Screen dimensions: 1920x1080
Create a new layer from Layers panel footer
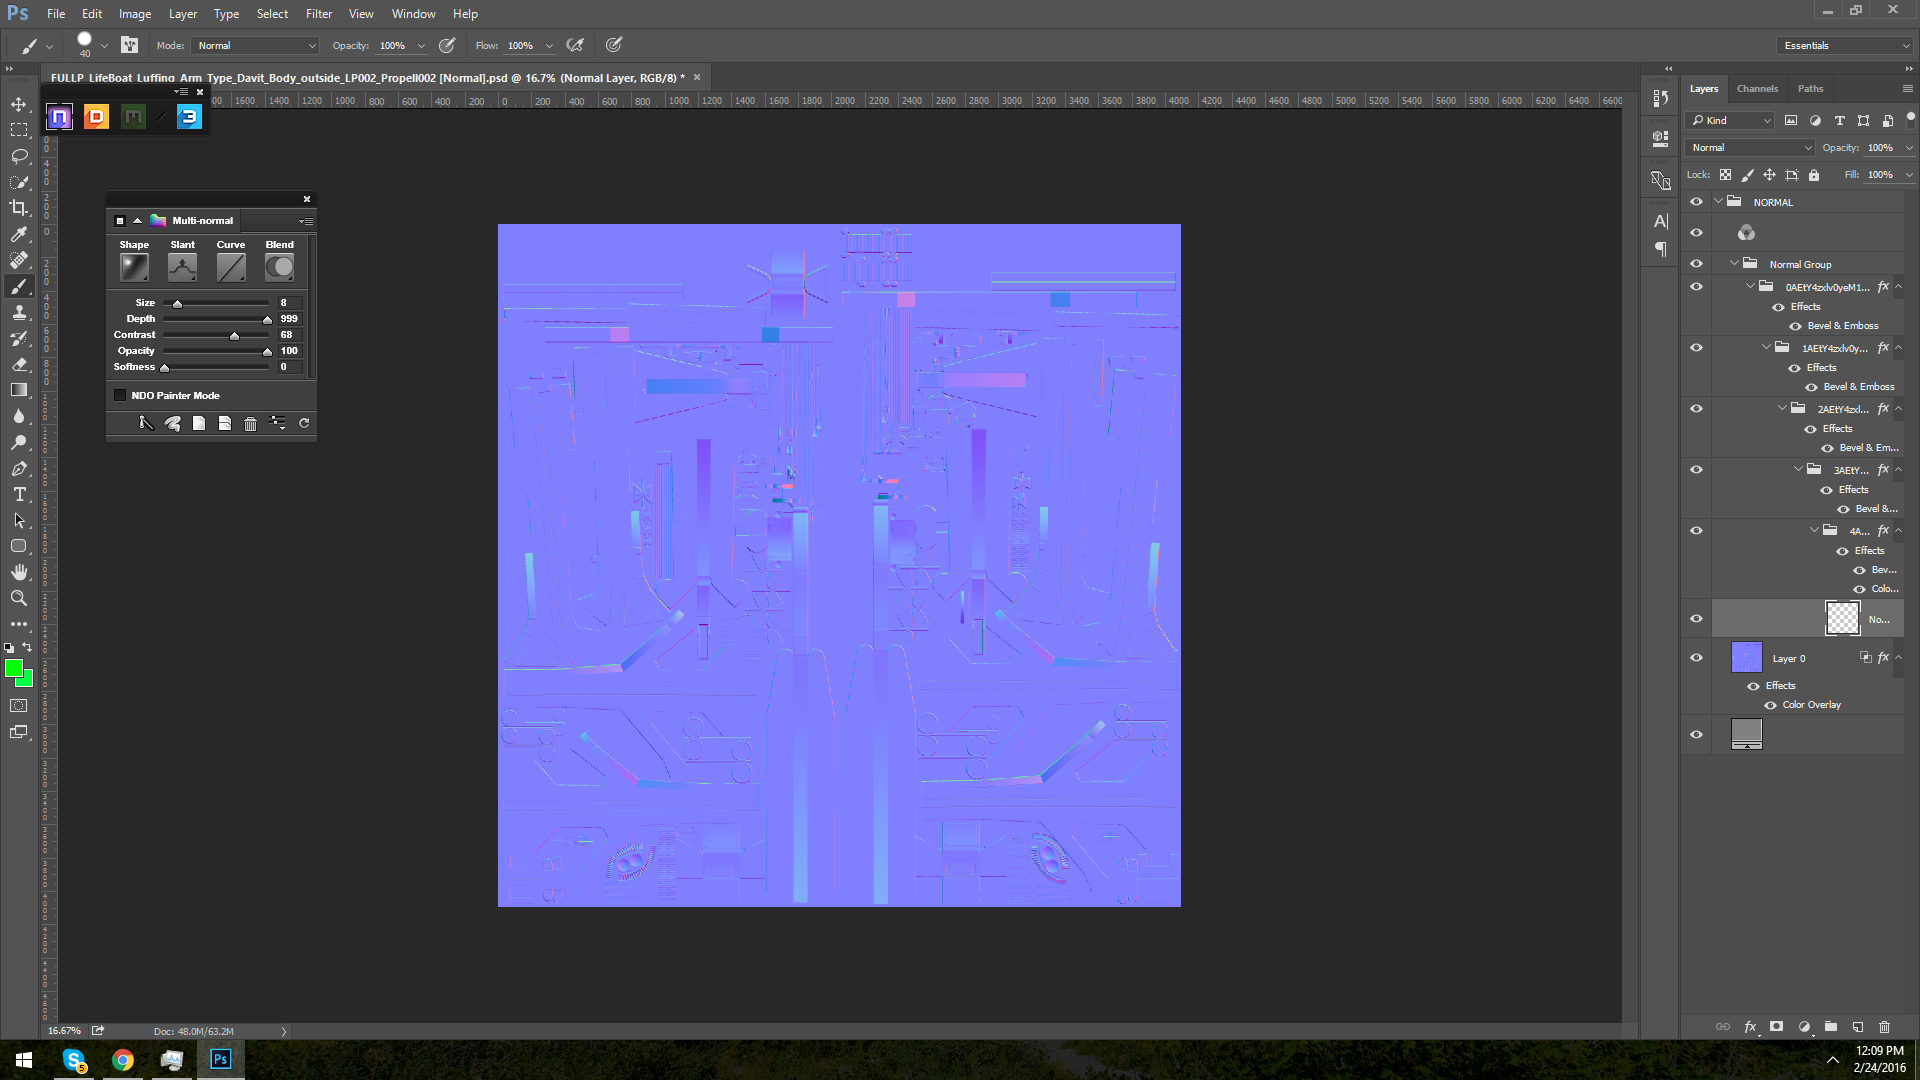1858,1027
